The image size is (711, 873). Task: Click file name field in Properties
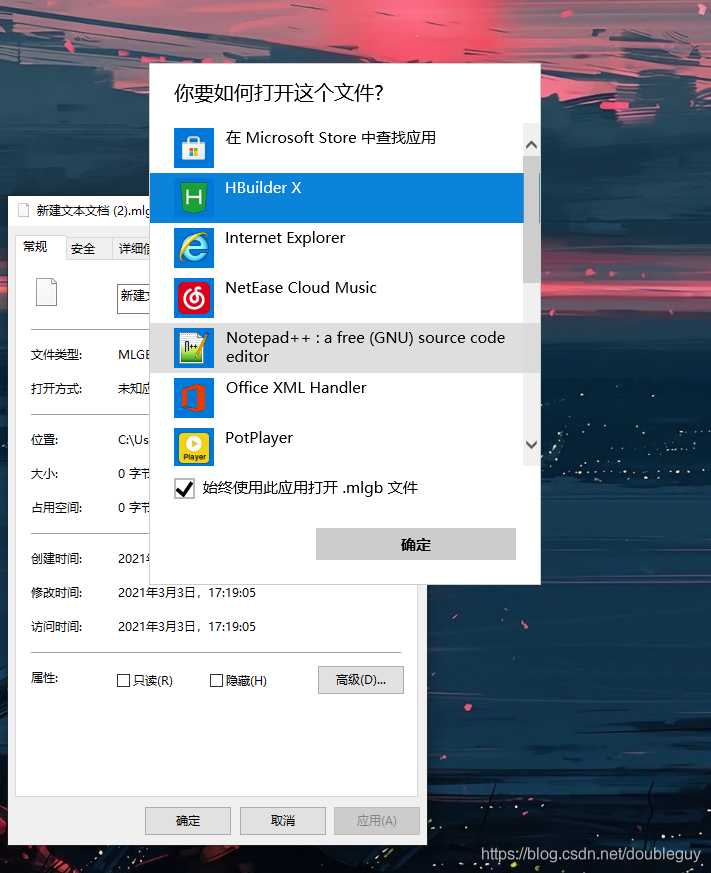coord(134,298)
